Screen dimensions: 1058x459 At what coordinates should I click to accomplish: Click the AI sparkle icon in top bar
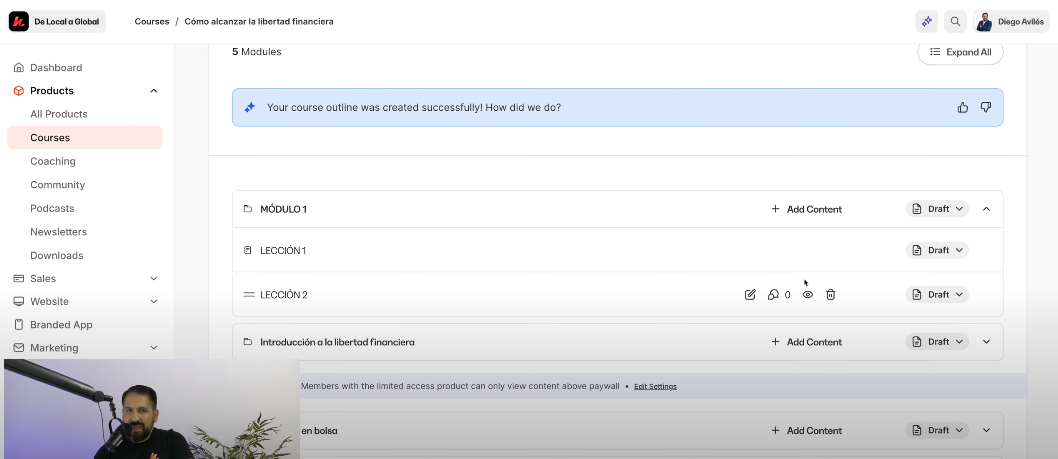click(927, 21)
